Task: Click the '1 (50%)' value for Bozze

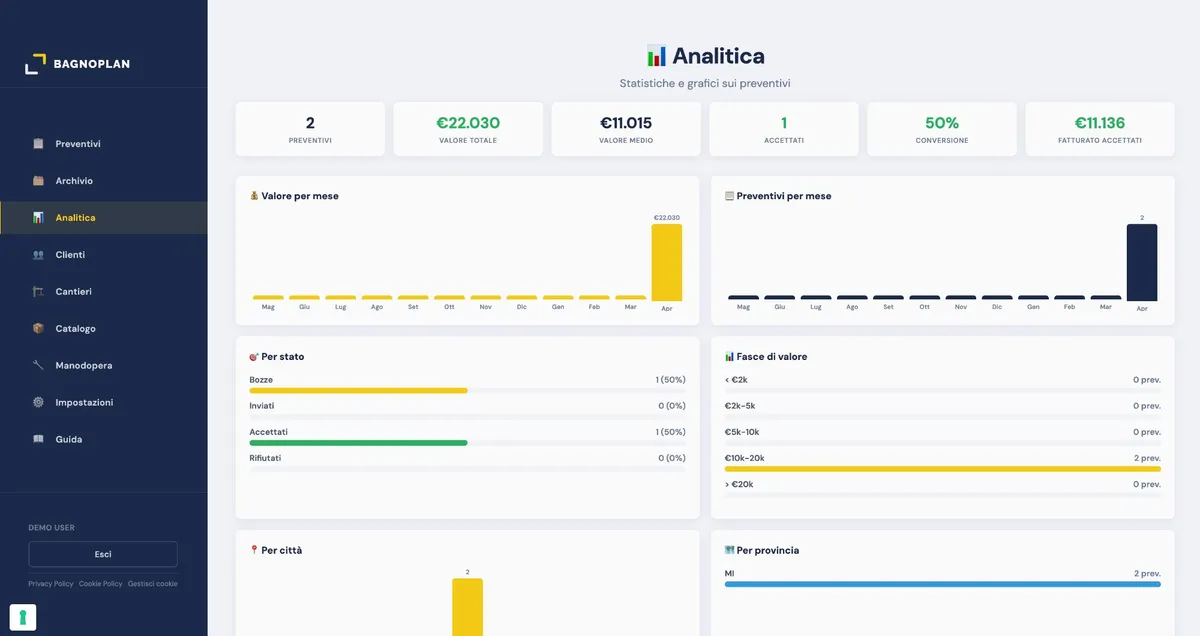Action: [x=670, y=380]
